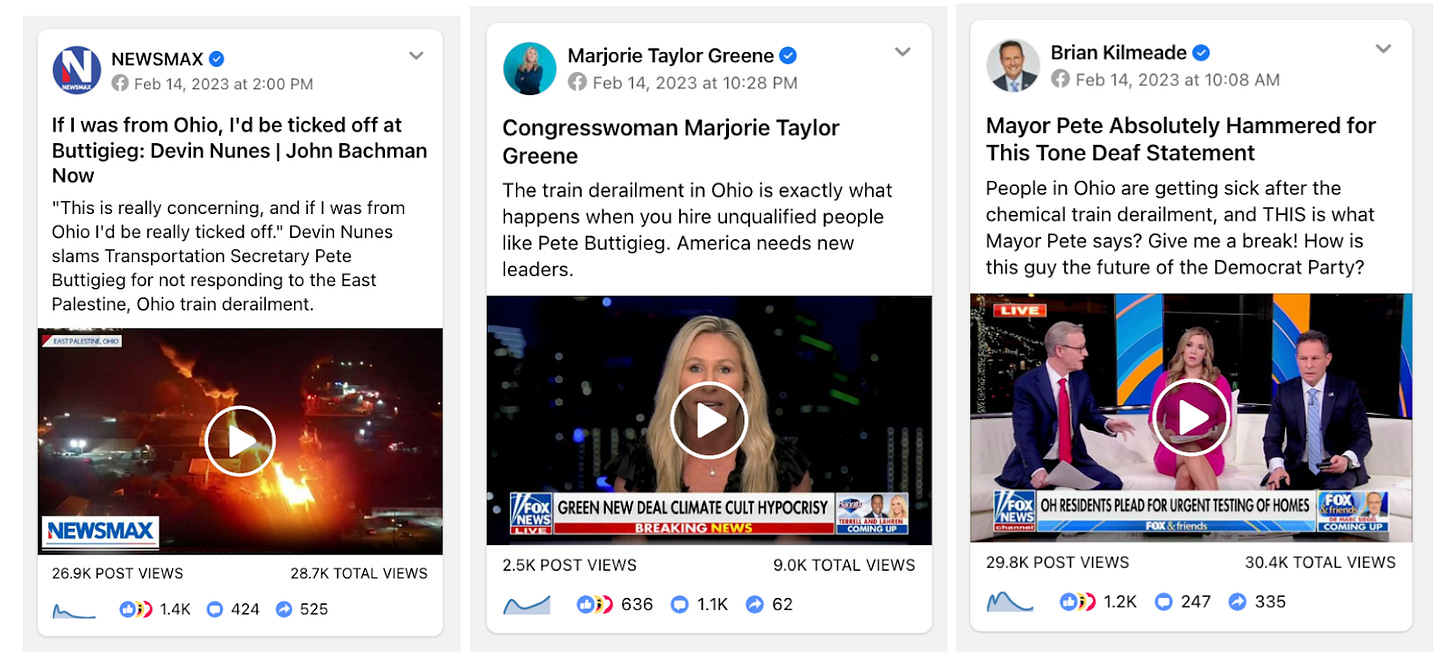Click the comments icon showing 424
Image resolution: width=1456 pixels, height=670 pixels.
tap(214, 609)
